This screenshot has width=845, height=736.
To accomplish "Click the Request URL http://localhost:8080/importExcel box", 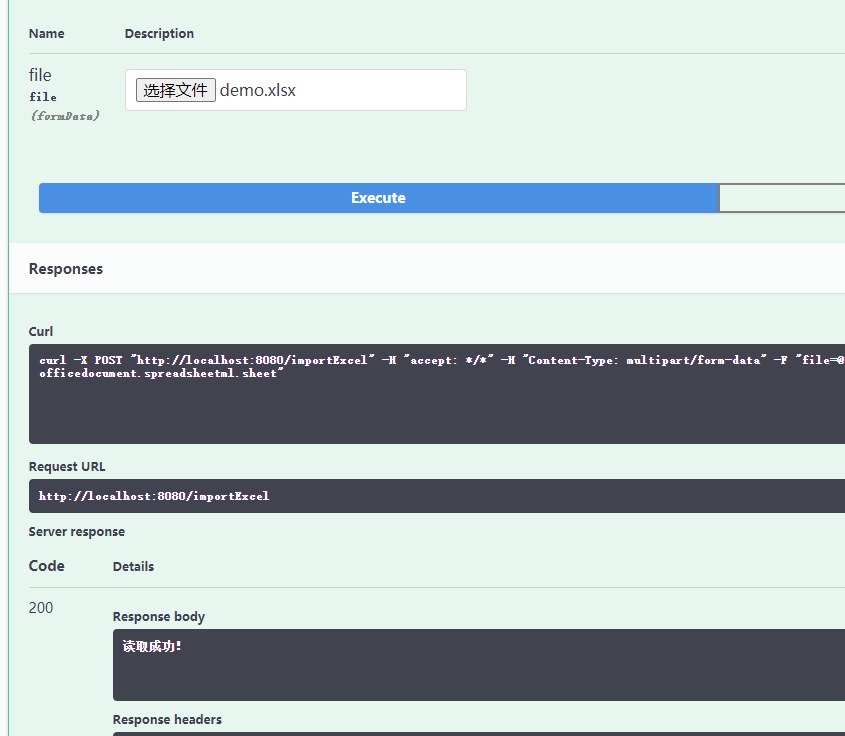I will click(437, 496).
